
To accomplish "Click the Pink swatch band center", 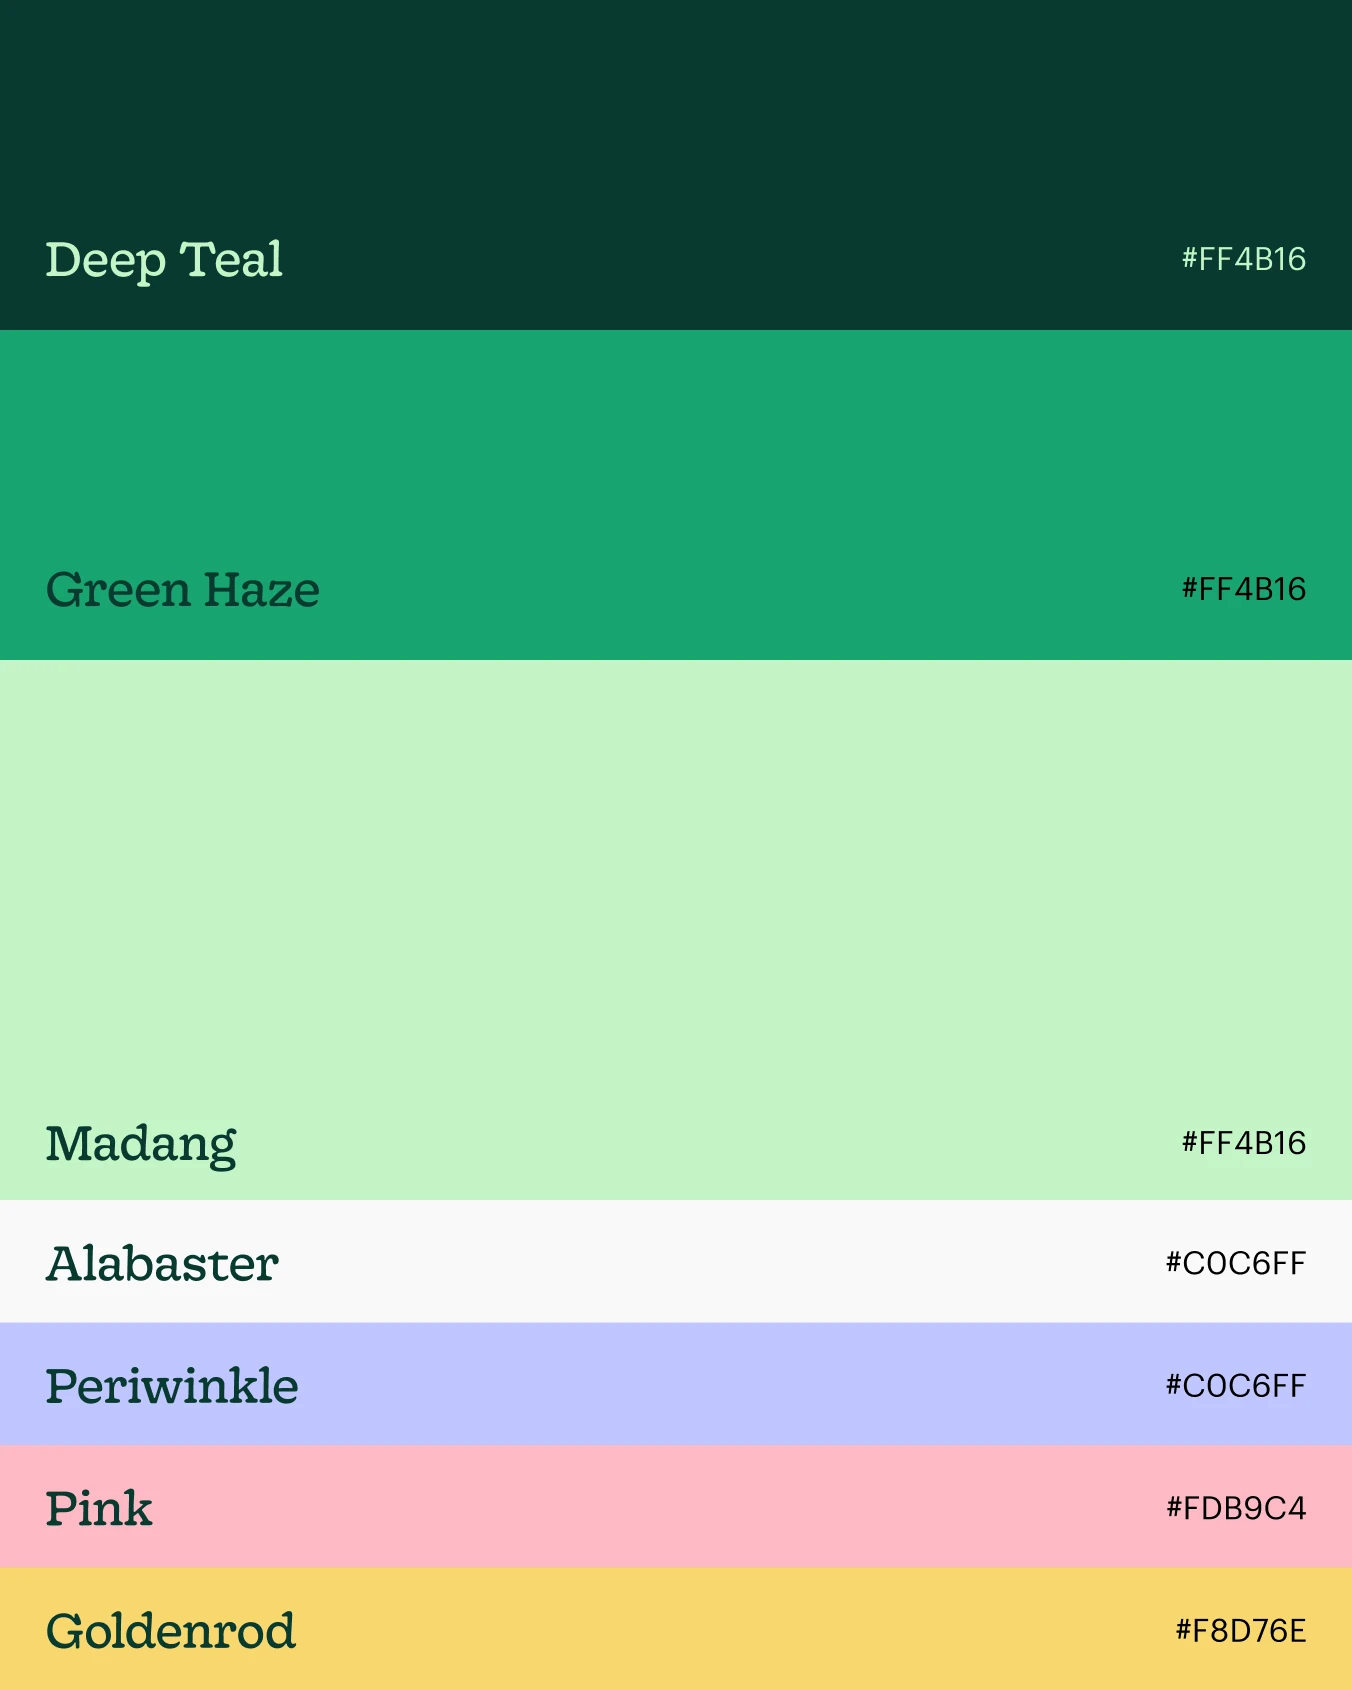I will click(676, 1506).
